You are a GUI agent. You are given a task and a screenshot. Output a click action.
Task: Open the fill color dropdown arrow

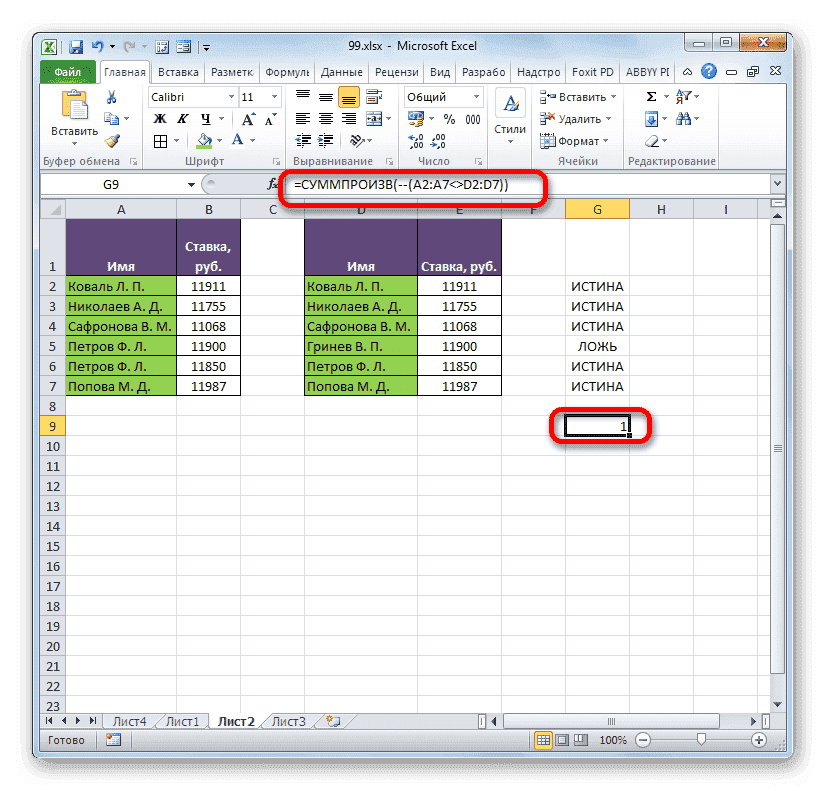[219, 140]
